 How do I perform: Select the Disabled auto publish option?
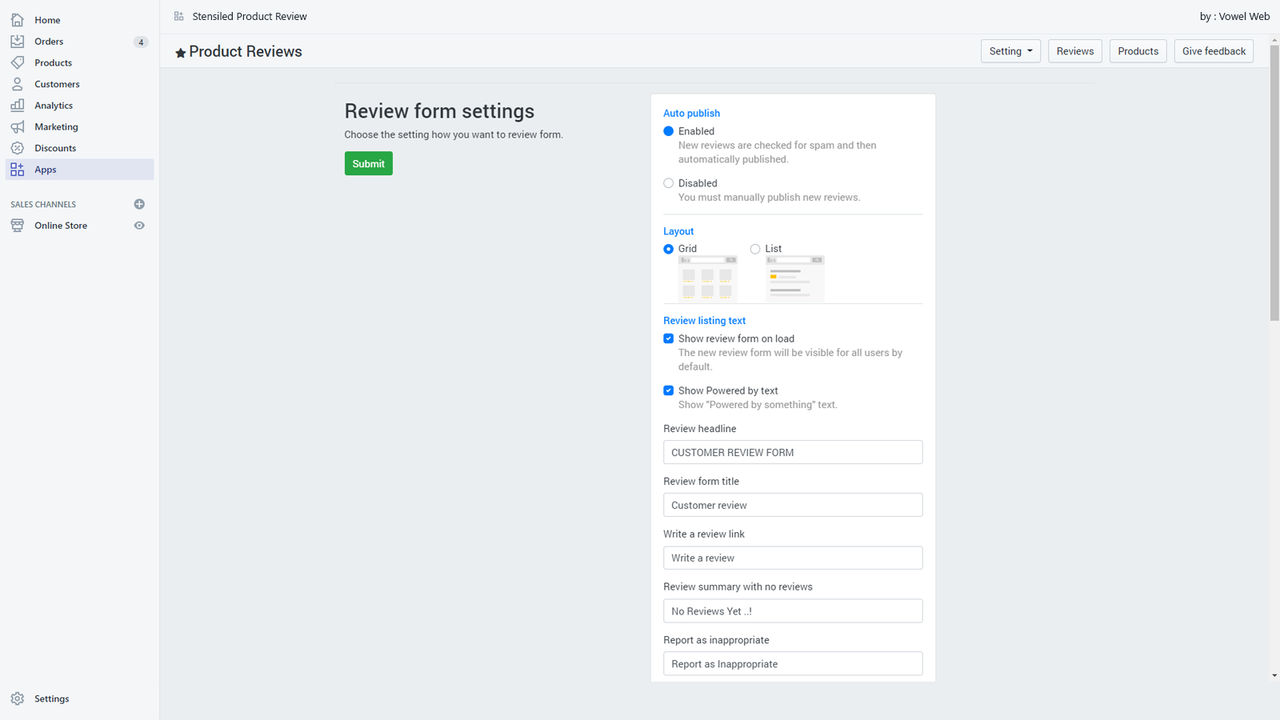(x=668, y=183)
